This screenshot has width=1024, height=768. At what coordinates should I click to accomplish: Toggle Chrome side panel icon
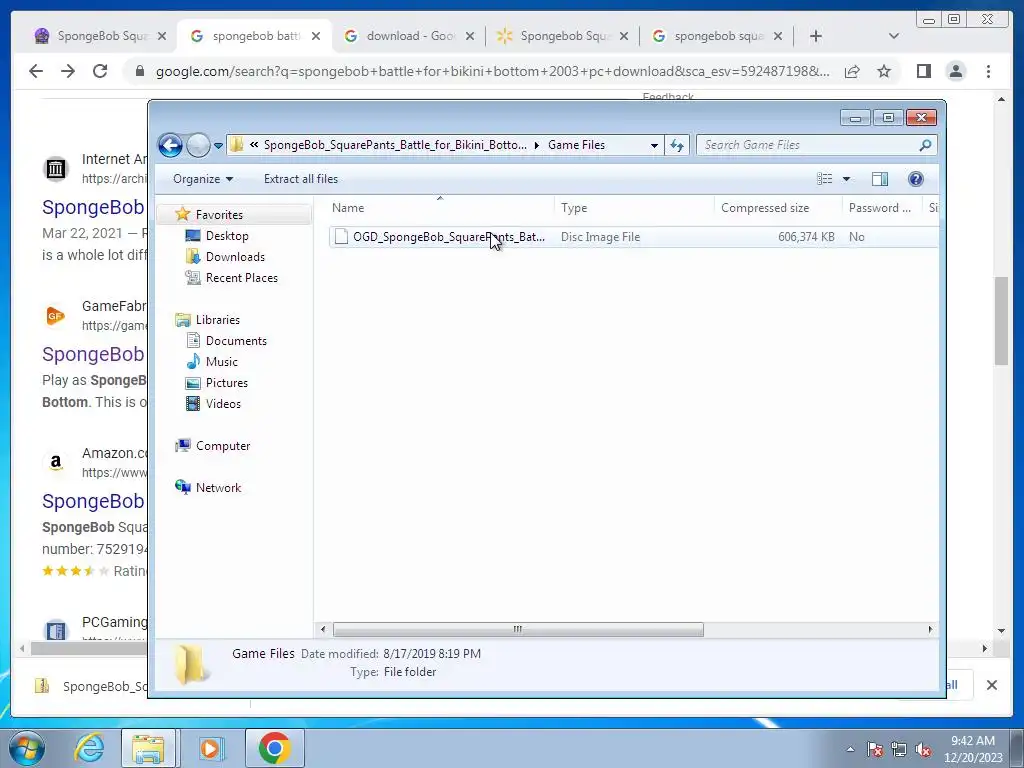coord(923,71)
